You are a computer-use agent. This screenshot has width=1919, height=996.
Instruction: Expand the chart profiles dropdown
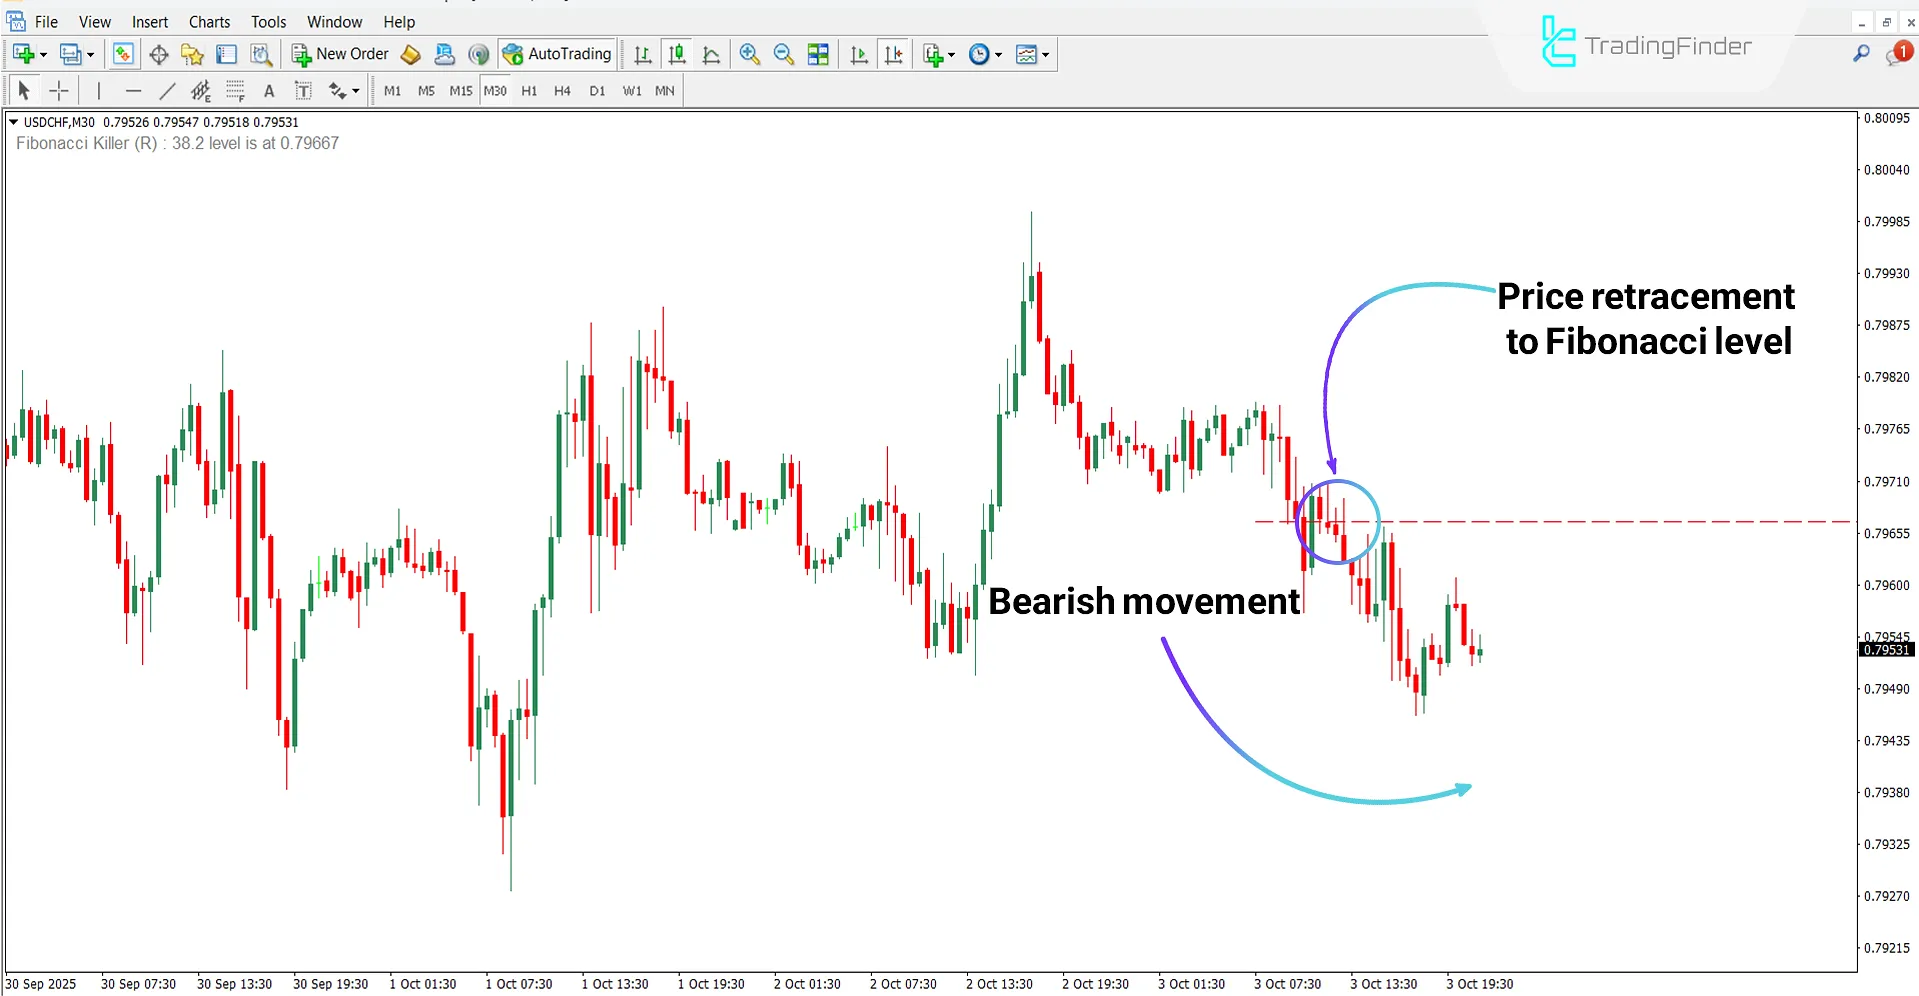[x=90, y=54]
